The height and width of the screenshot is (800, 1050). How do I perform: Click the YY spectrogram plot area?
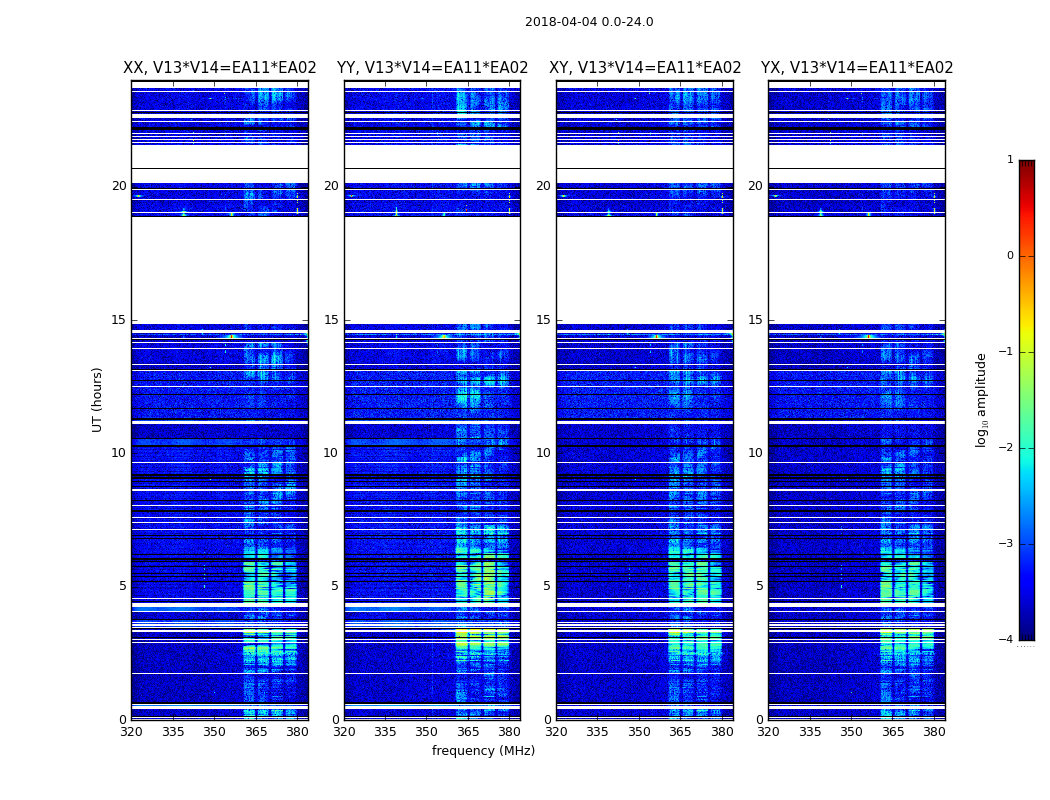[x=433, y=400]
